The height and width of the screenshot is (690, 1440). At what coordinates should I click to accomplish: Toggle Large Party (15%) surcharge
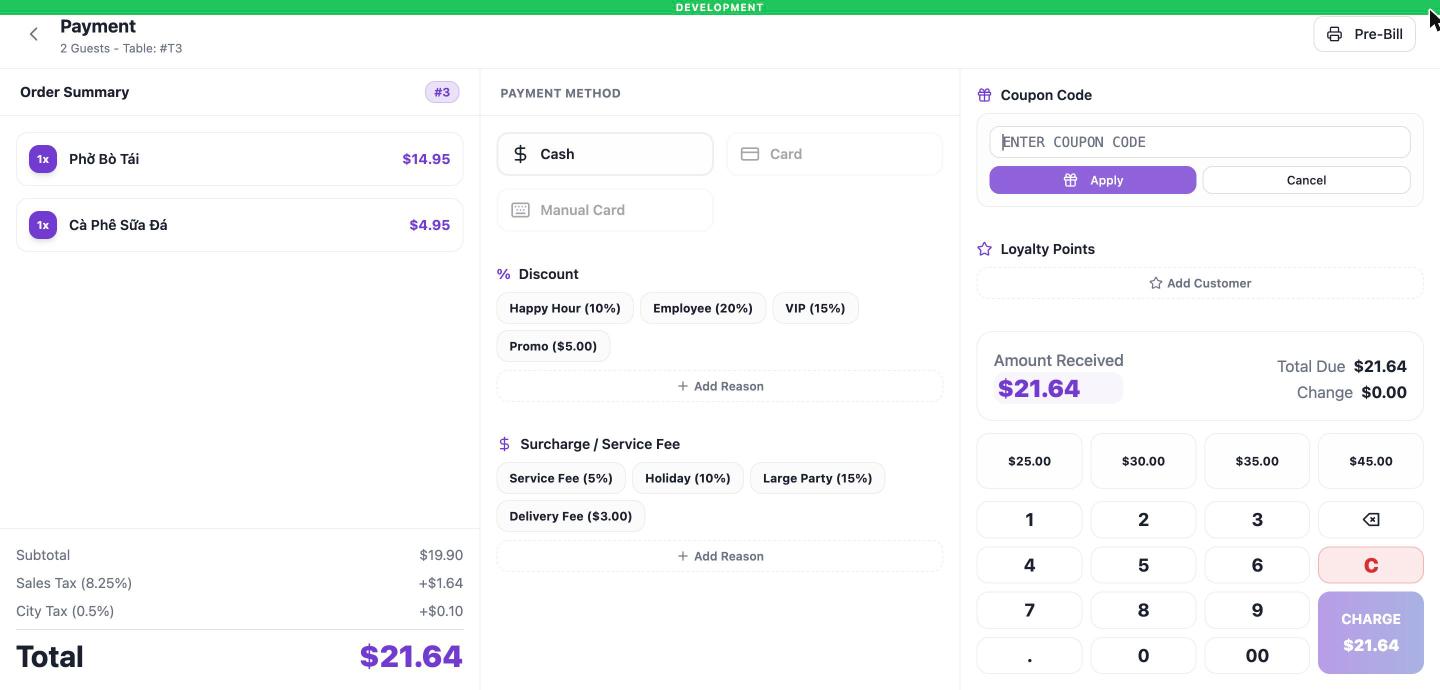tap(817, 478)
